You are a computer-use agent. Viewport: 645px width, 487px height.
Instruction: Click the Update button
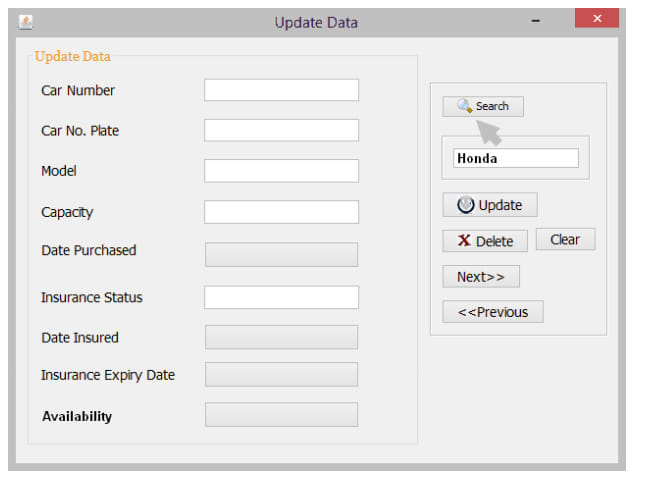(x=490, y=205)
